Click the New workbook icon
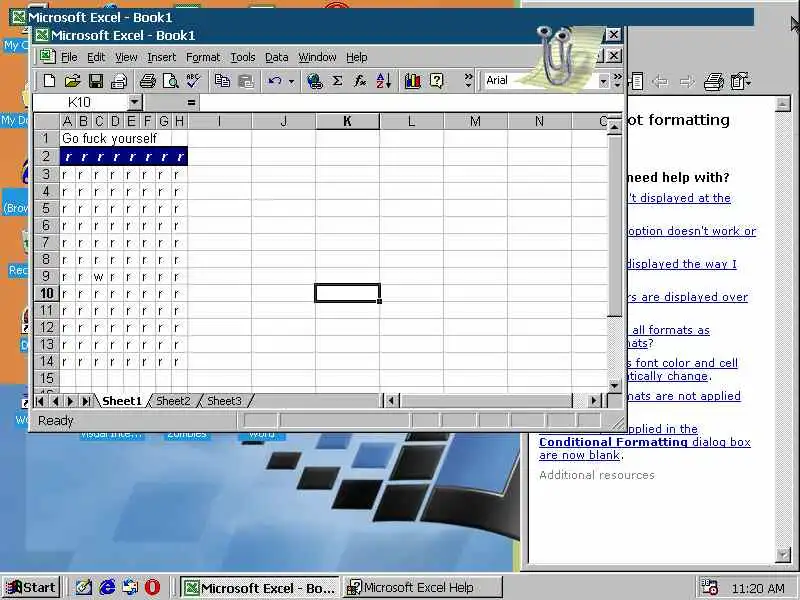 [x=49, y=81]
